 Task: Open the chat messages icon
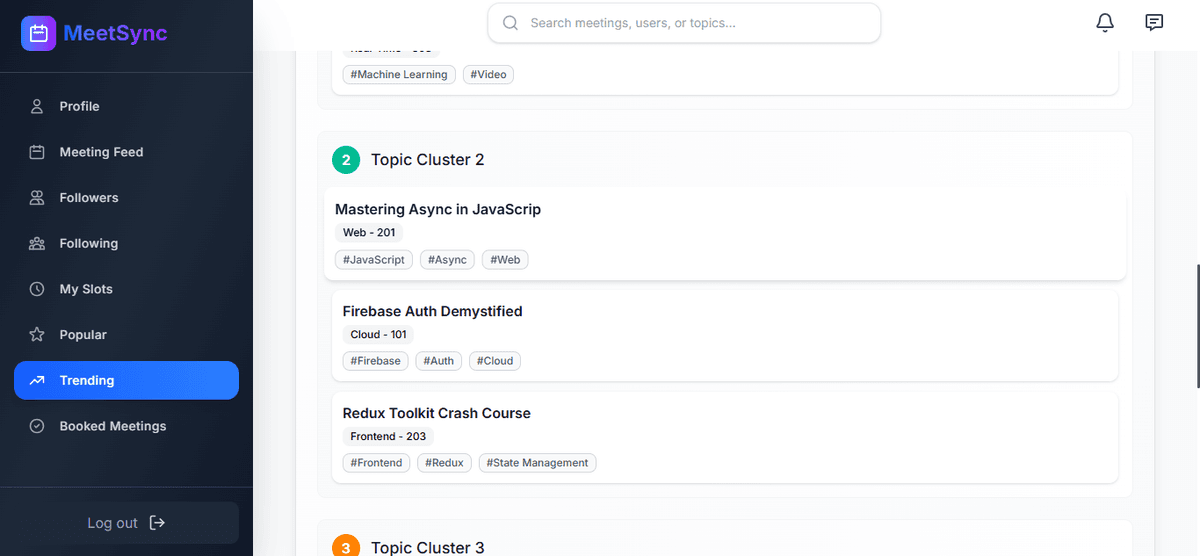(x=1154, y=22)
